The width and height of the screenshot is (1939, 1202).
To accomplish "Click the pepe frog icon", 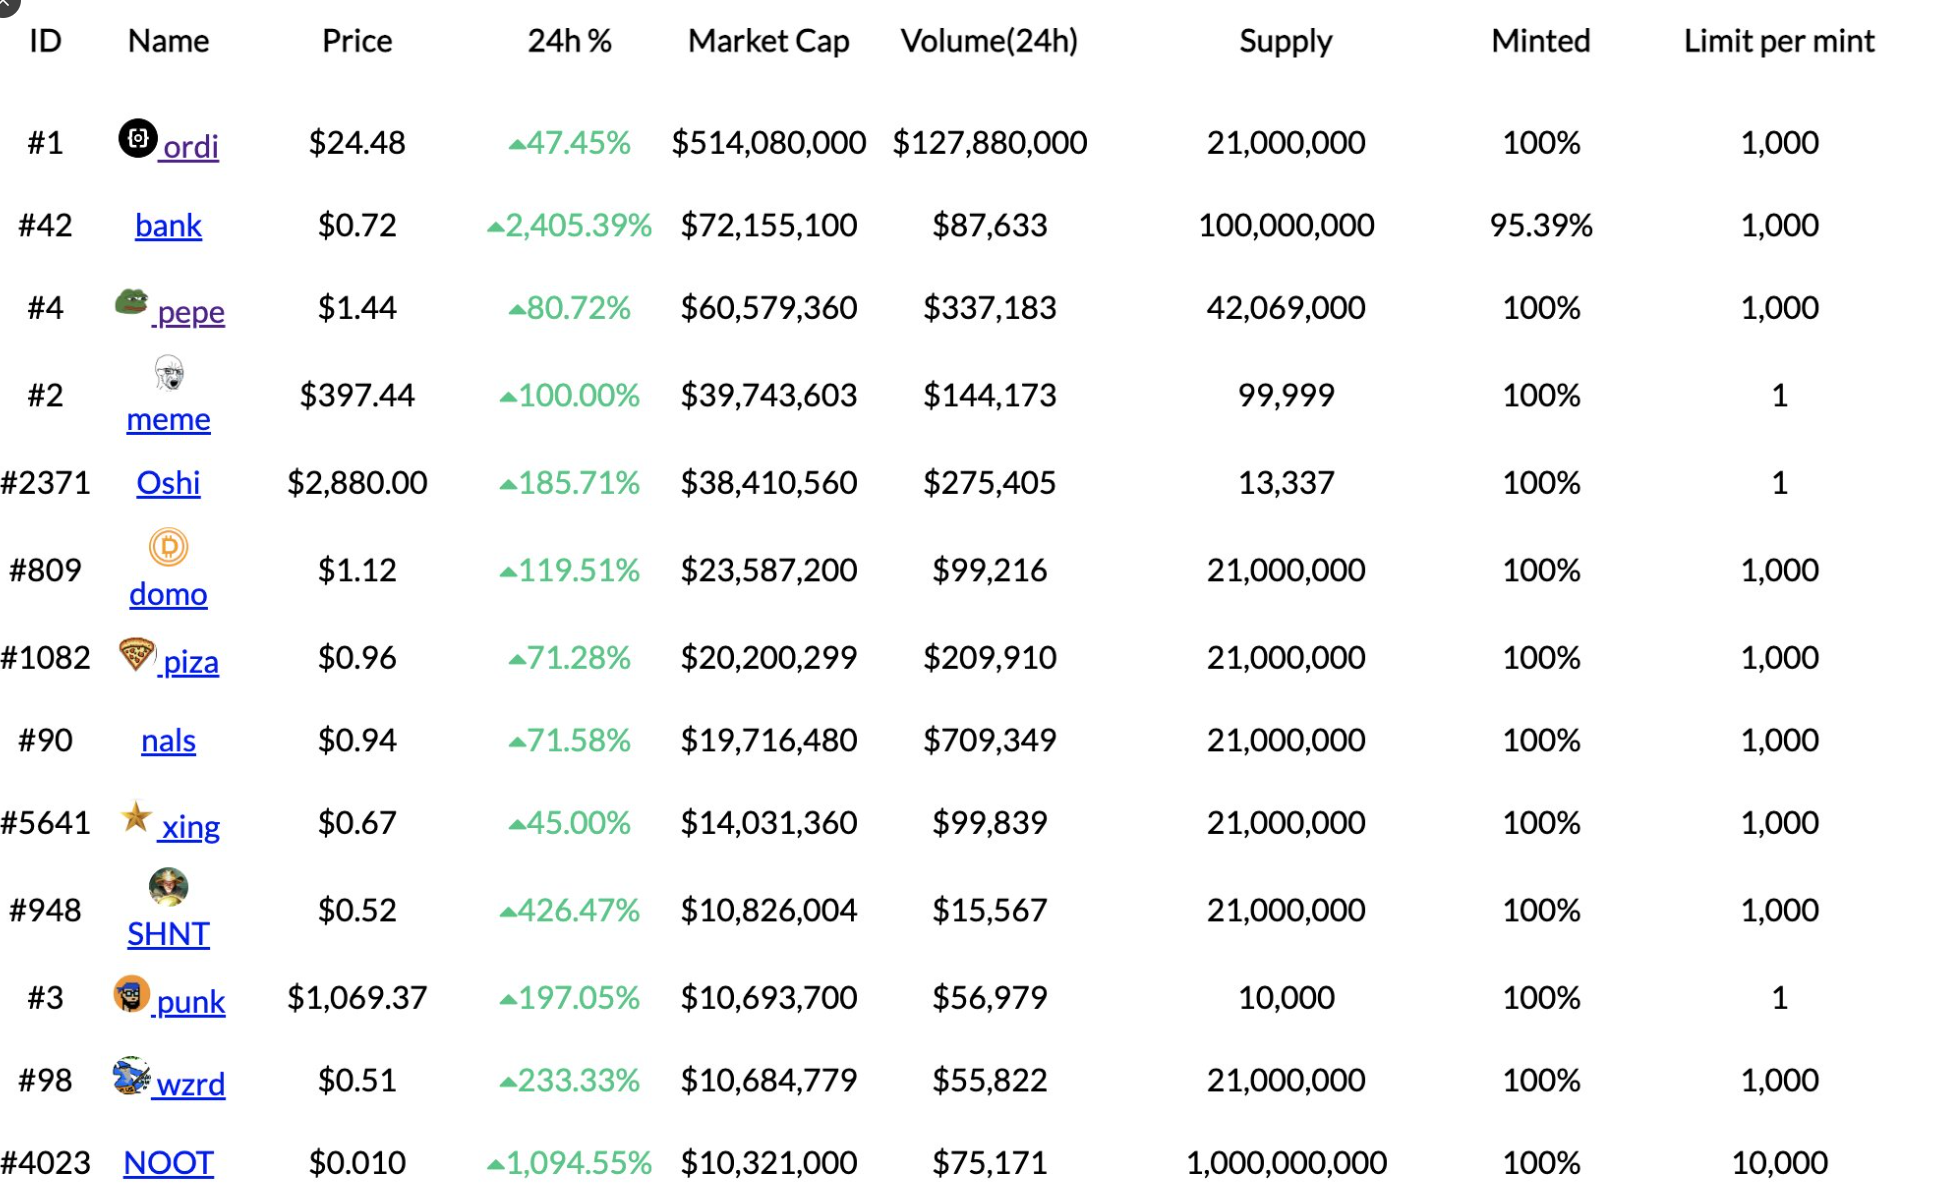I will (x=131, y=301).
